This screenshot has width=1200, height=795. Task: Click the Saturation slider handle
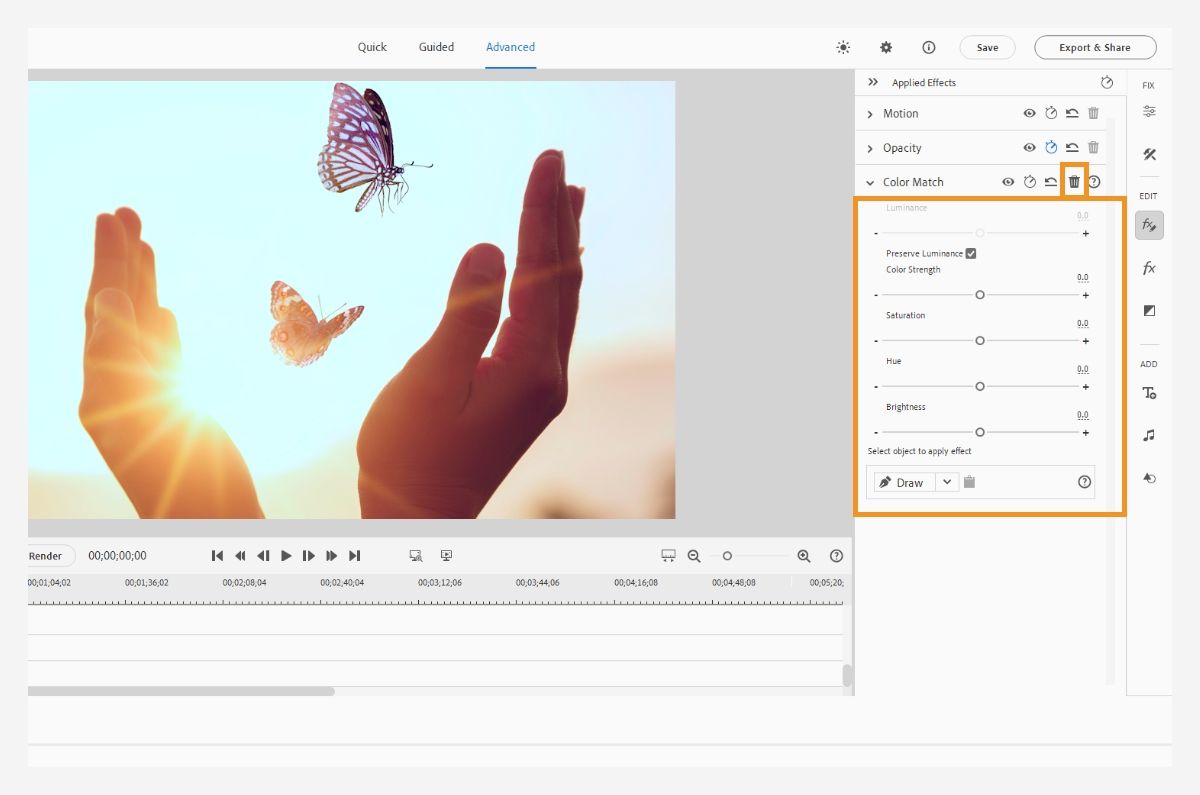coord(980,341)
